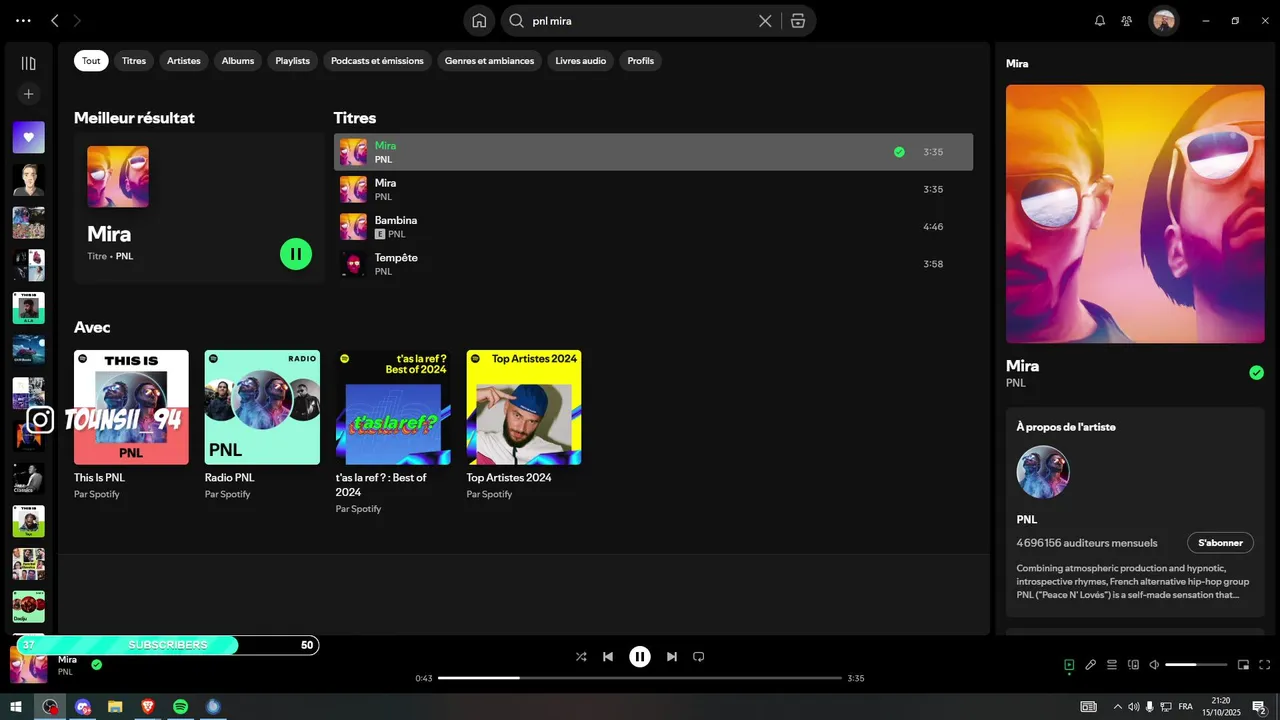Screen dimensions: 1280x720
Task: Open the Titres section heading
Action: (355, 118)
